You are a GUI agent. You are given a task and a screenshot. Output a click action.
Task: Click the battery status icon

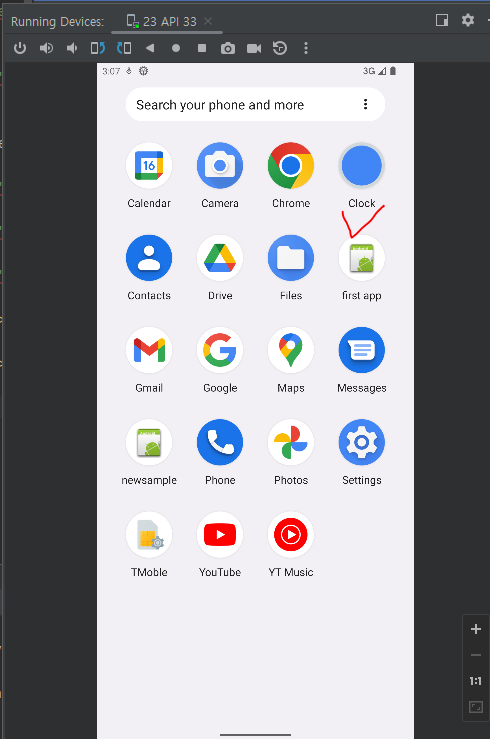pos(393,71)
